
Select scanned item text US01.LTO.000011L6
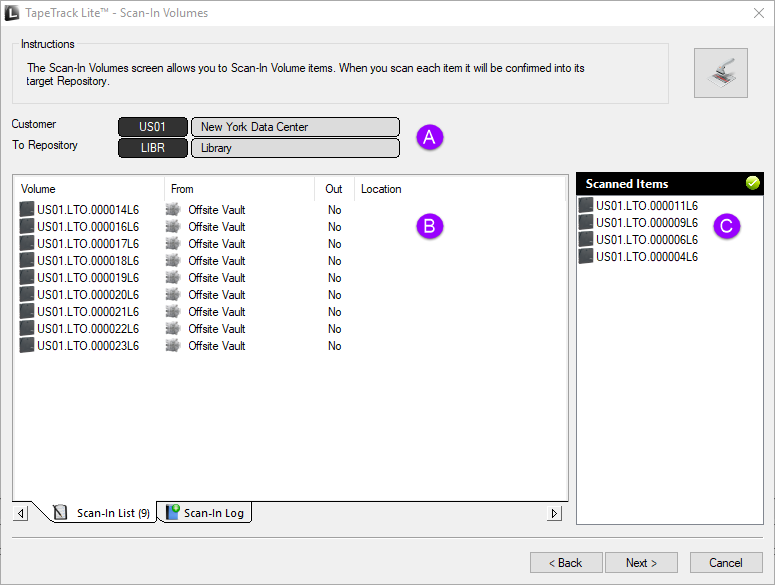tap(647, 205)
